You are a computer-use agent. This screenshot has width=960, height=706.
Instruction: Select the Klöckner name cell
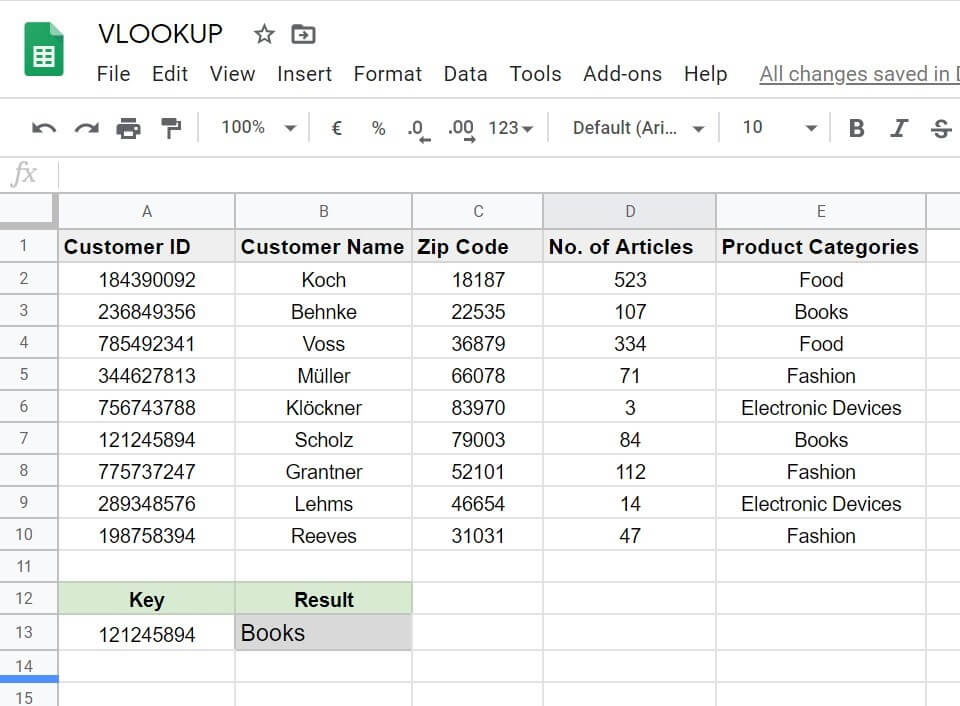click(324, 408)
